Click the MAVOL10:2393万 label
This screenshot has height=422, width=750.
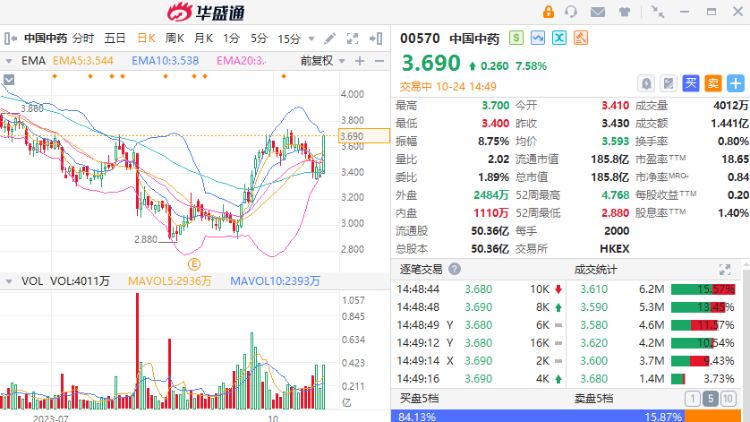pos(275,281)
